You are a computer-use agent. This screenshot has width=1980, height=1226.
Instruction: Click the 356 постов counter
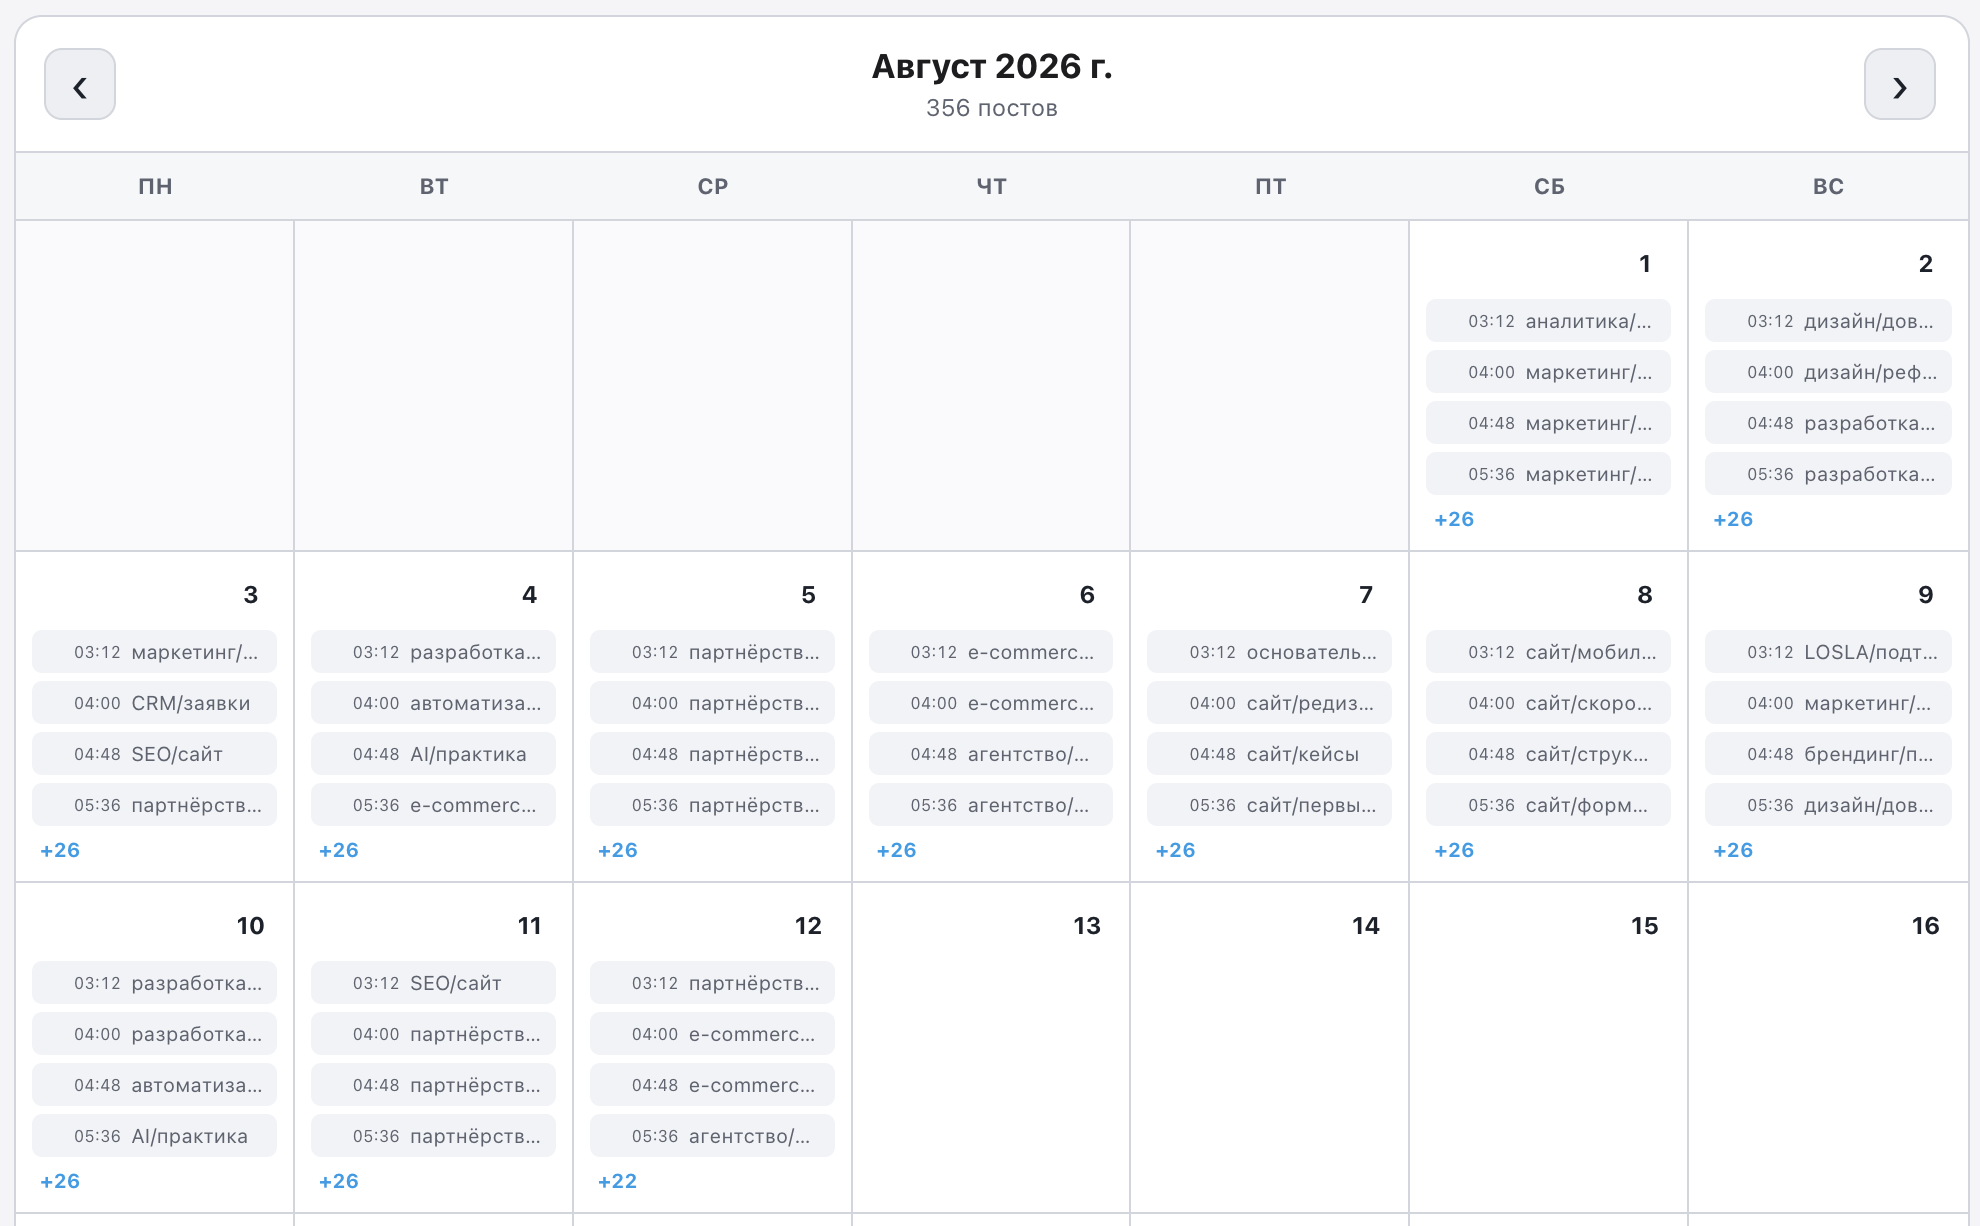pos(992,108)
